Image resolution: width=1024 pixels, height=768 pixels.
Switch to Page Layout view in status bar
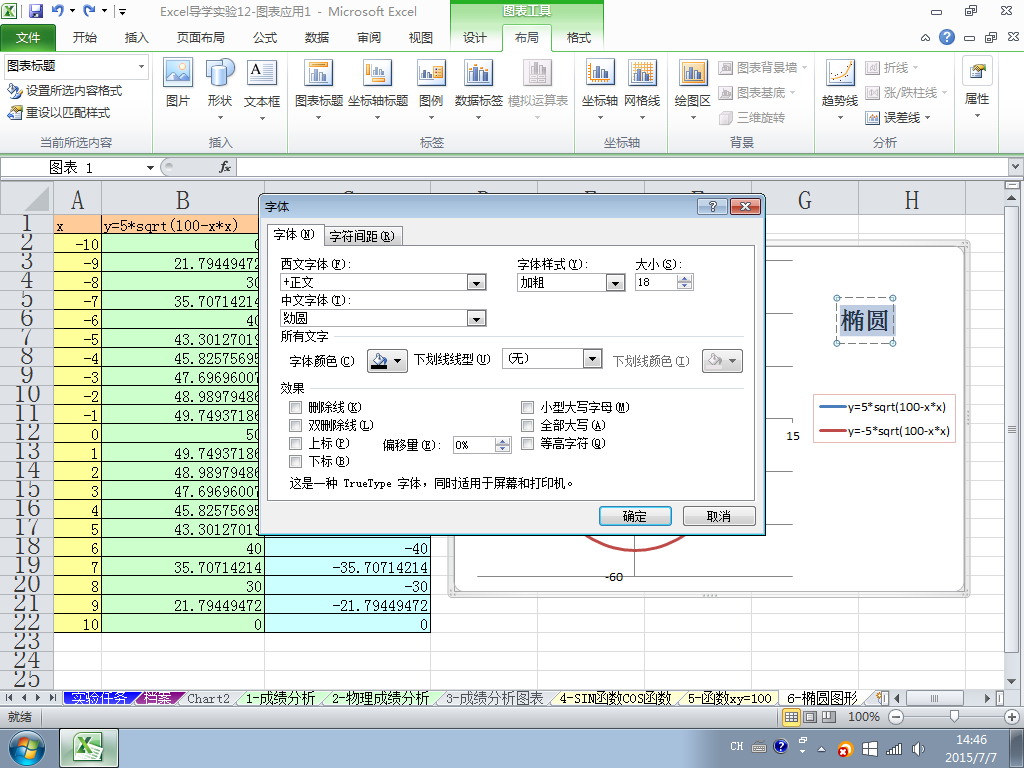pos(810,716)
